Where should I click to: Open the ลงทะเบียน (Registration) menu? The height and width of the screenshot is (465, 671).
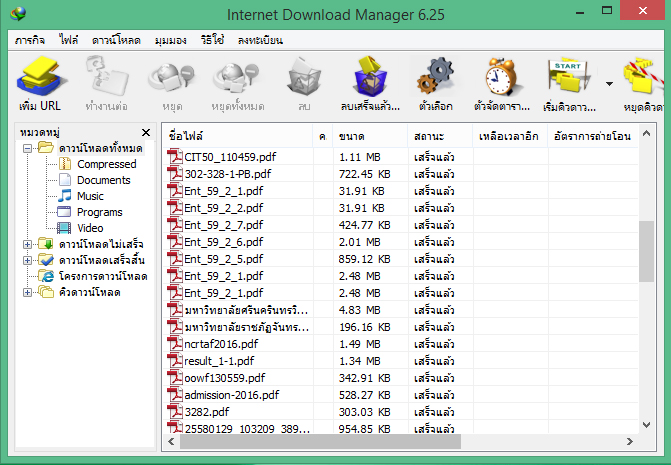click(260, 40)
